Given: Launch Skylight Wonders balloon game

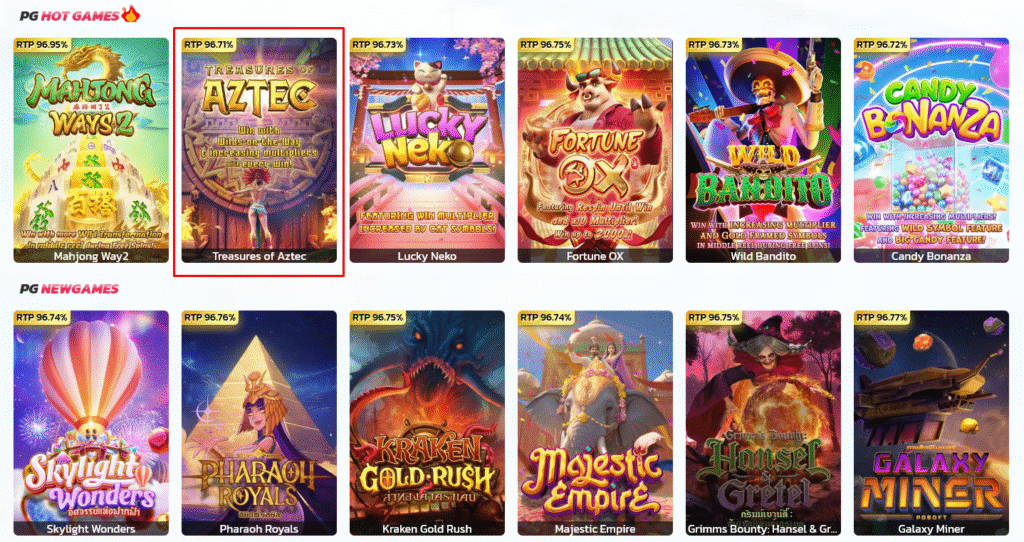Looking at the screenshot, I should (91, 423).
